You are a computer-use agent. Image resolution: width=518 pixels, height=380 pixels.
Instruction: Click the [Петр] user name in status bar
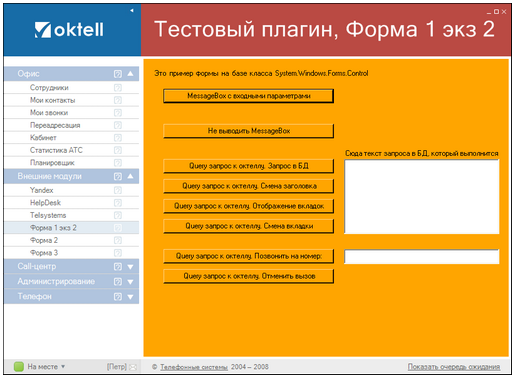pyautogui.click(x=117, y=367)
